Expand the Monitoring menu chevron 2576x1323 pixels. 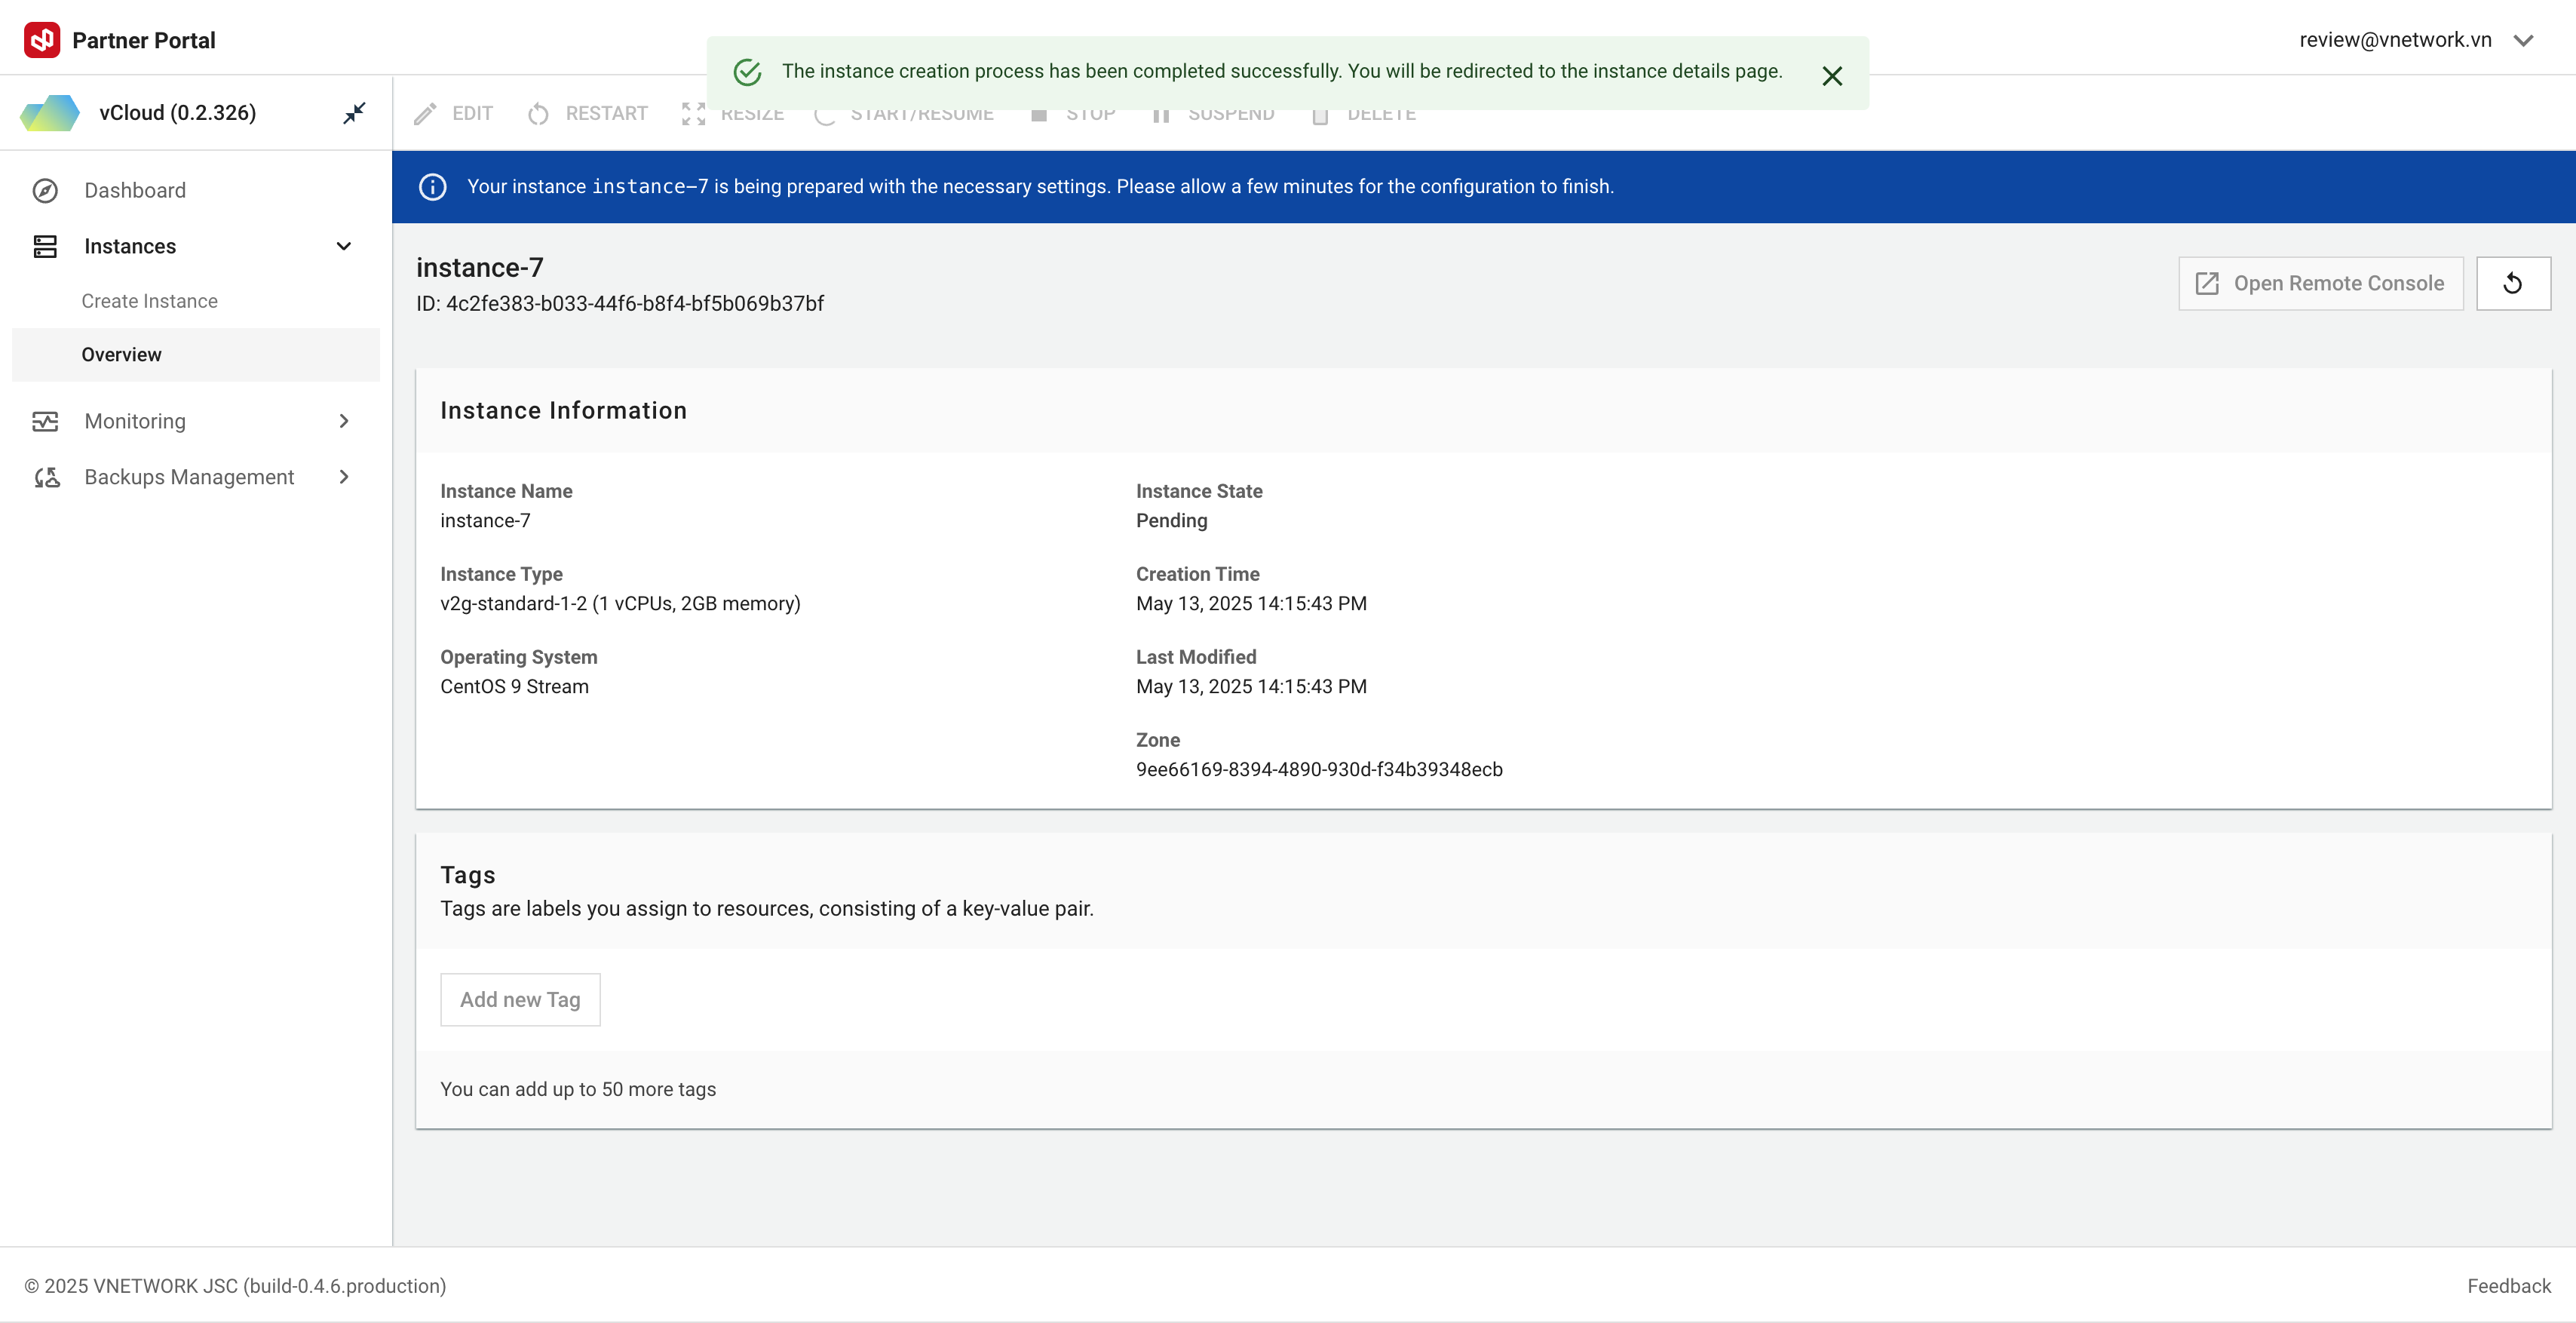tap(344, 421)
